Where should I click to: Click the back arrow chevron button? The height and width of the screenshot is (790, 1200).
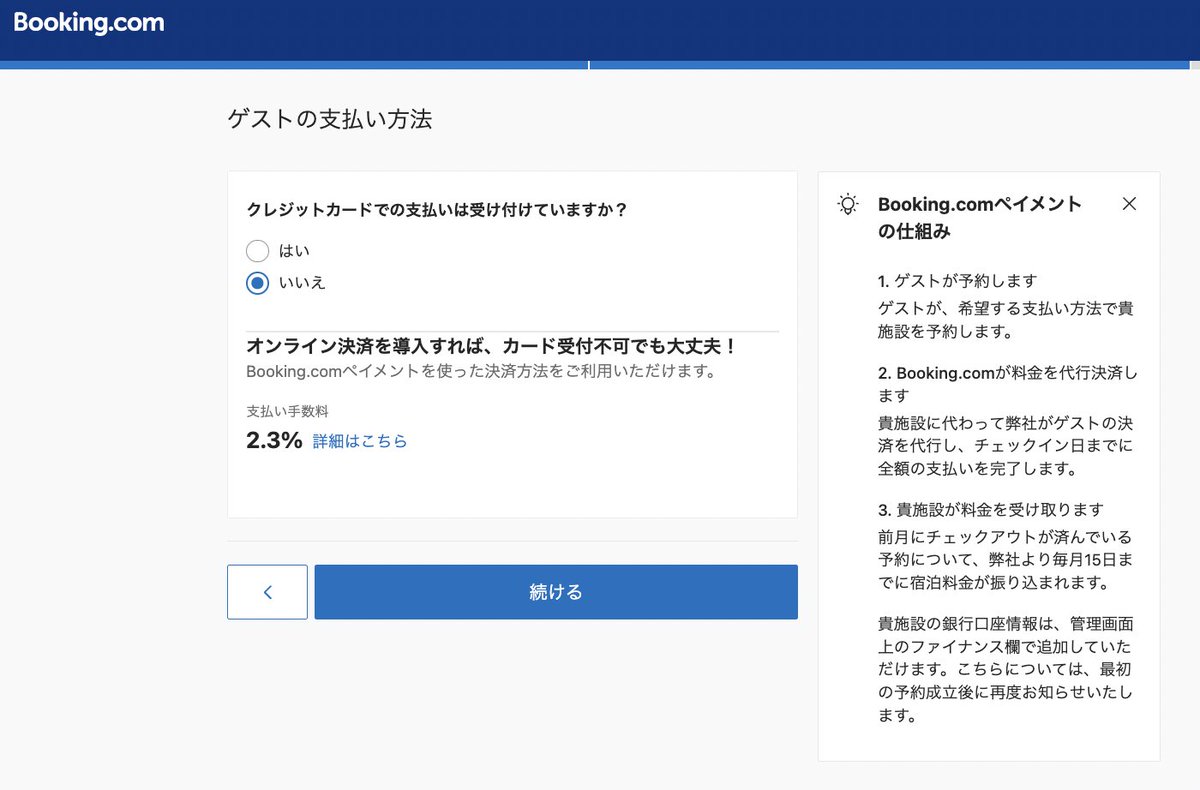pos(267,591)
